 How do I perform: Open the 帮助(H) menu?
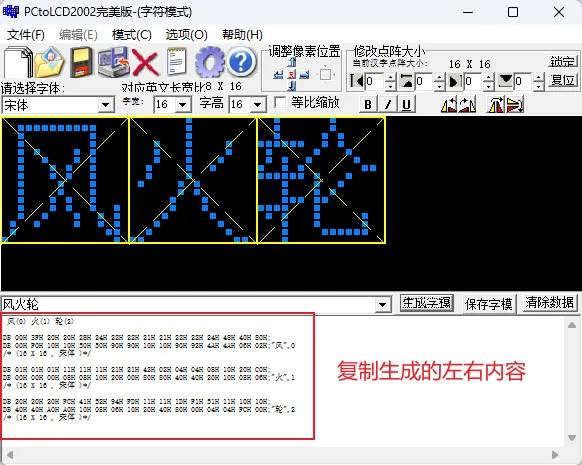242,35
